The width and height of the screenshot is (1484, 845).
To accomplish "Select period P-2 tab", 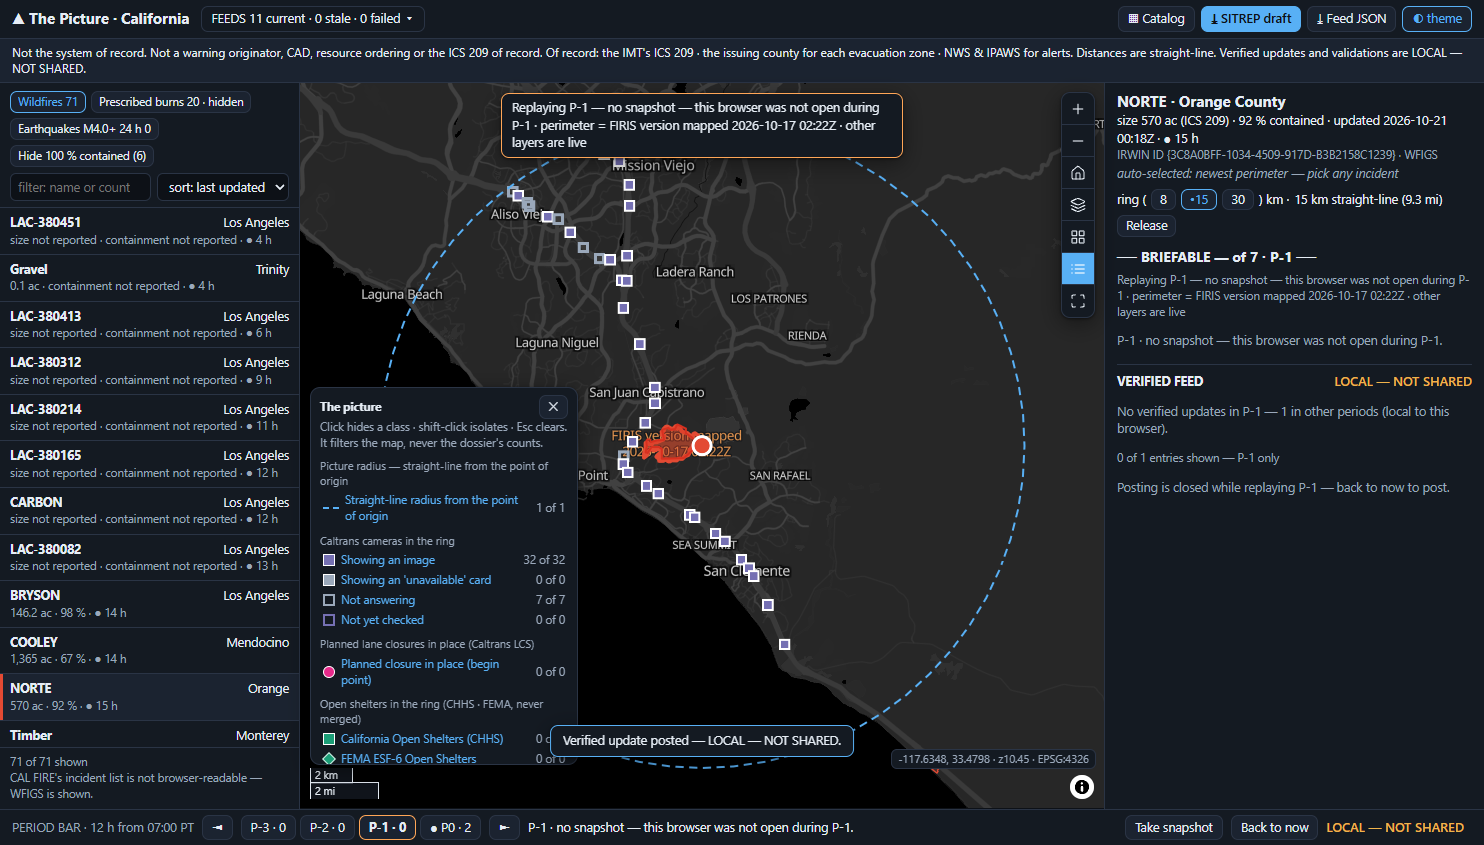I will (327, 827).
